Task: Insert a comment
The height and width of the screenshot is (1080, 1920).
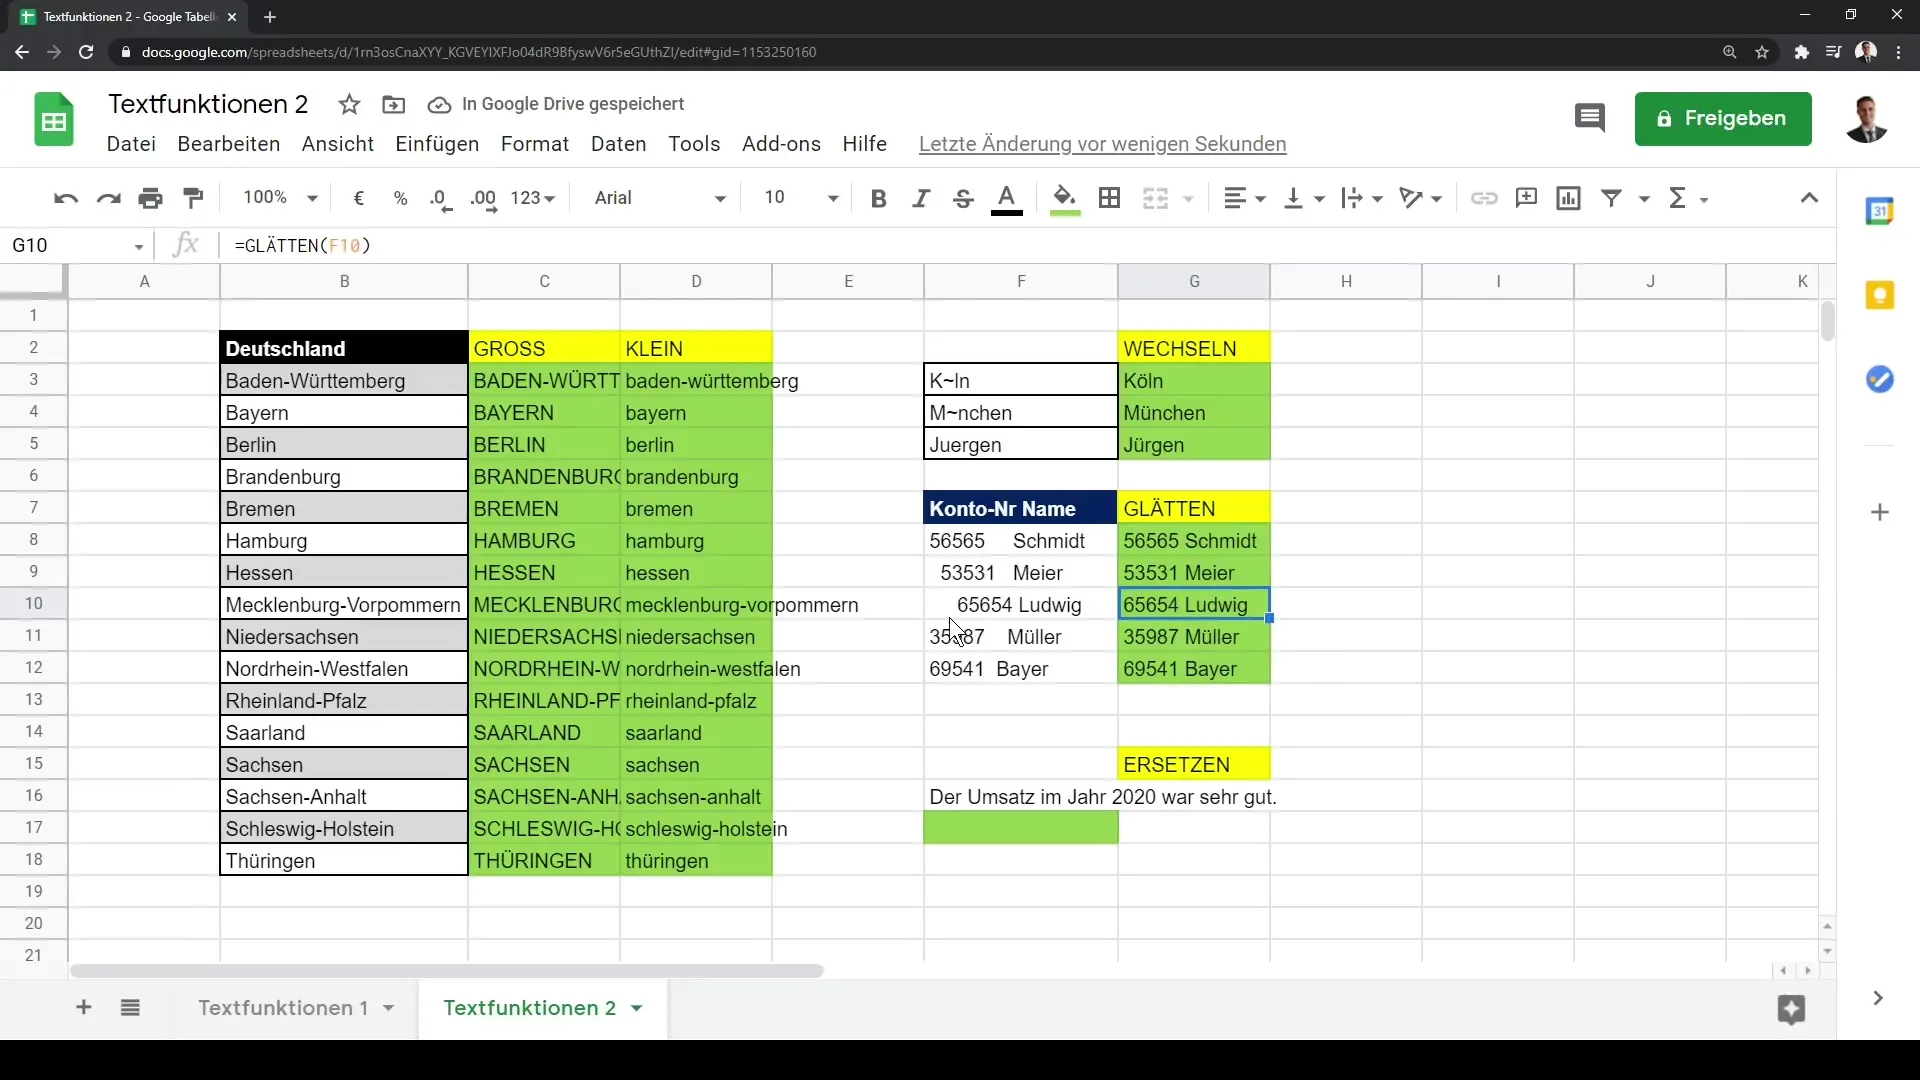Action: [x=1526, y=198]
